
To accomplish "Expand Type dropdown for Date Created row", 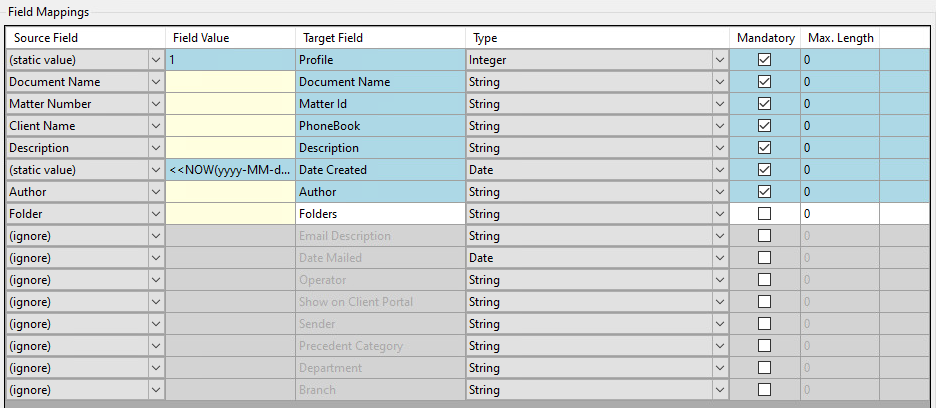I will (720, 170).
